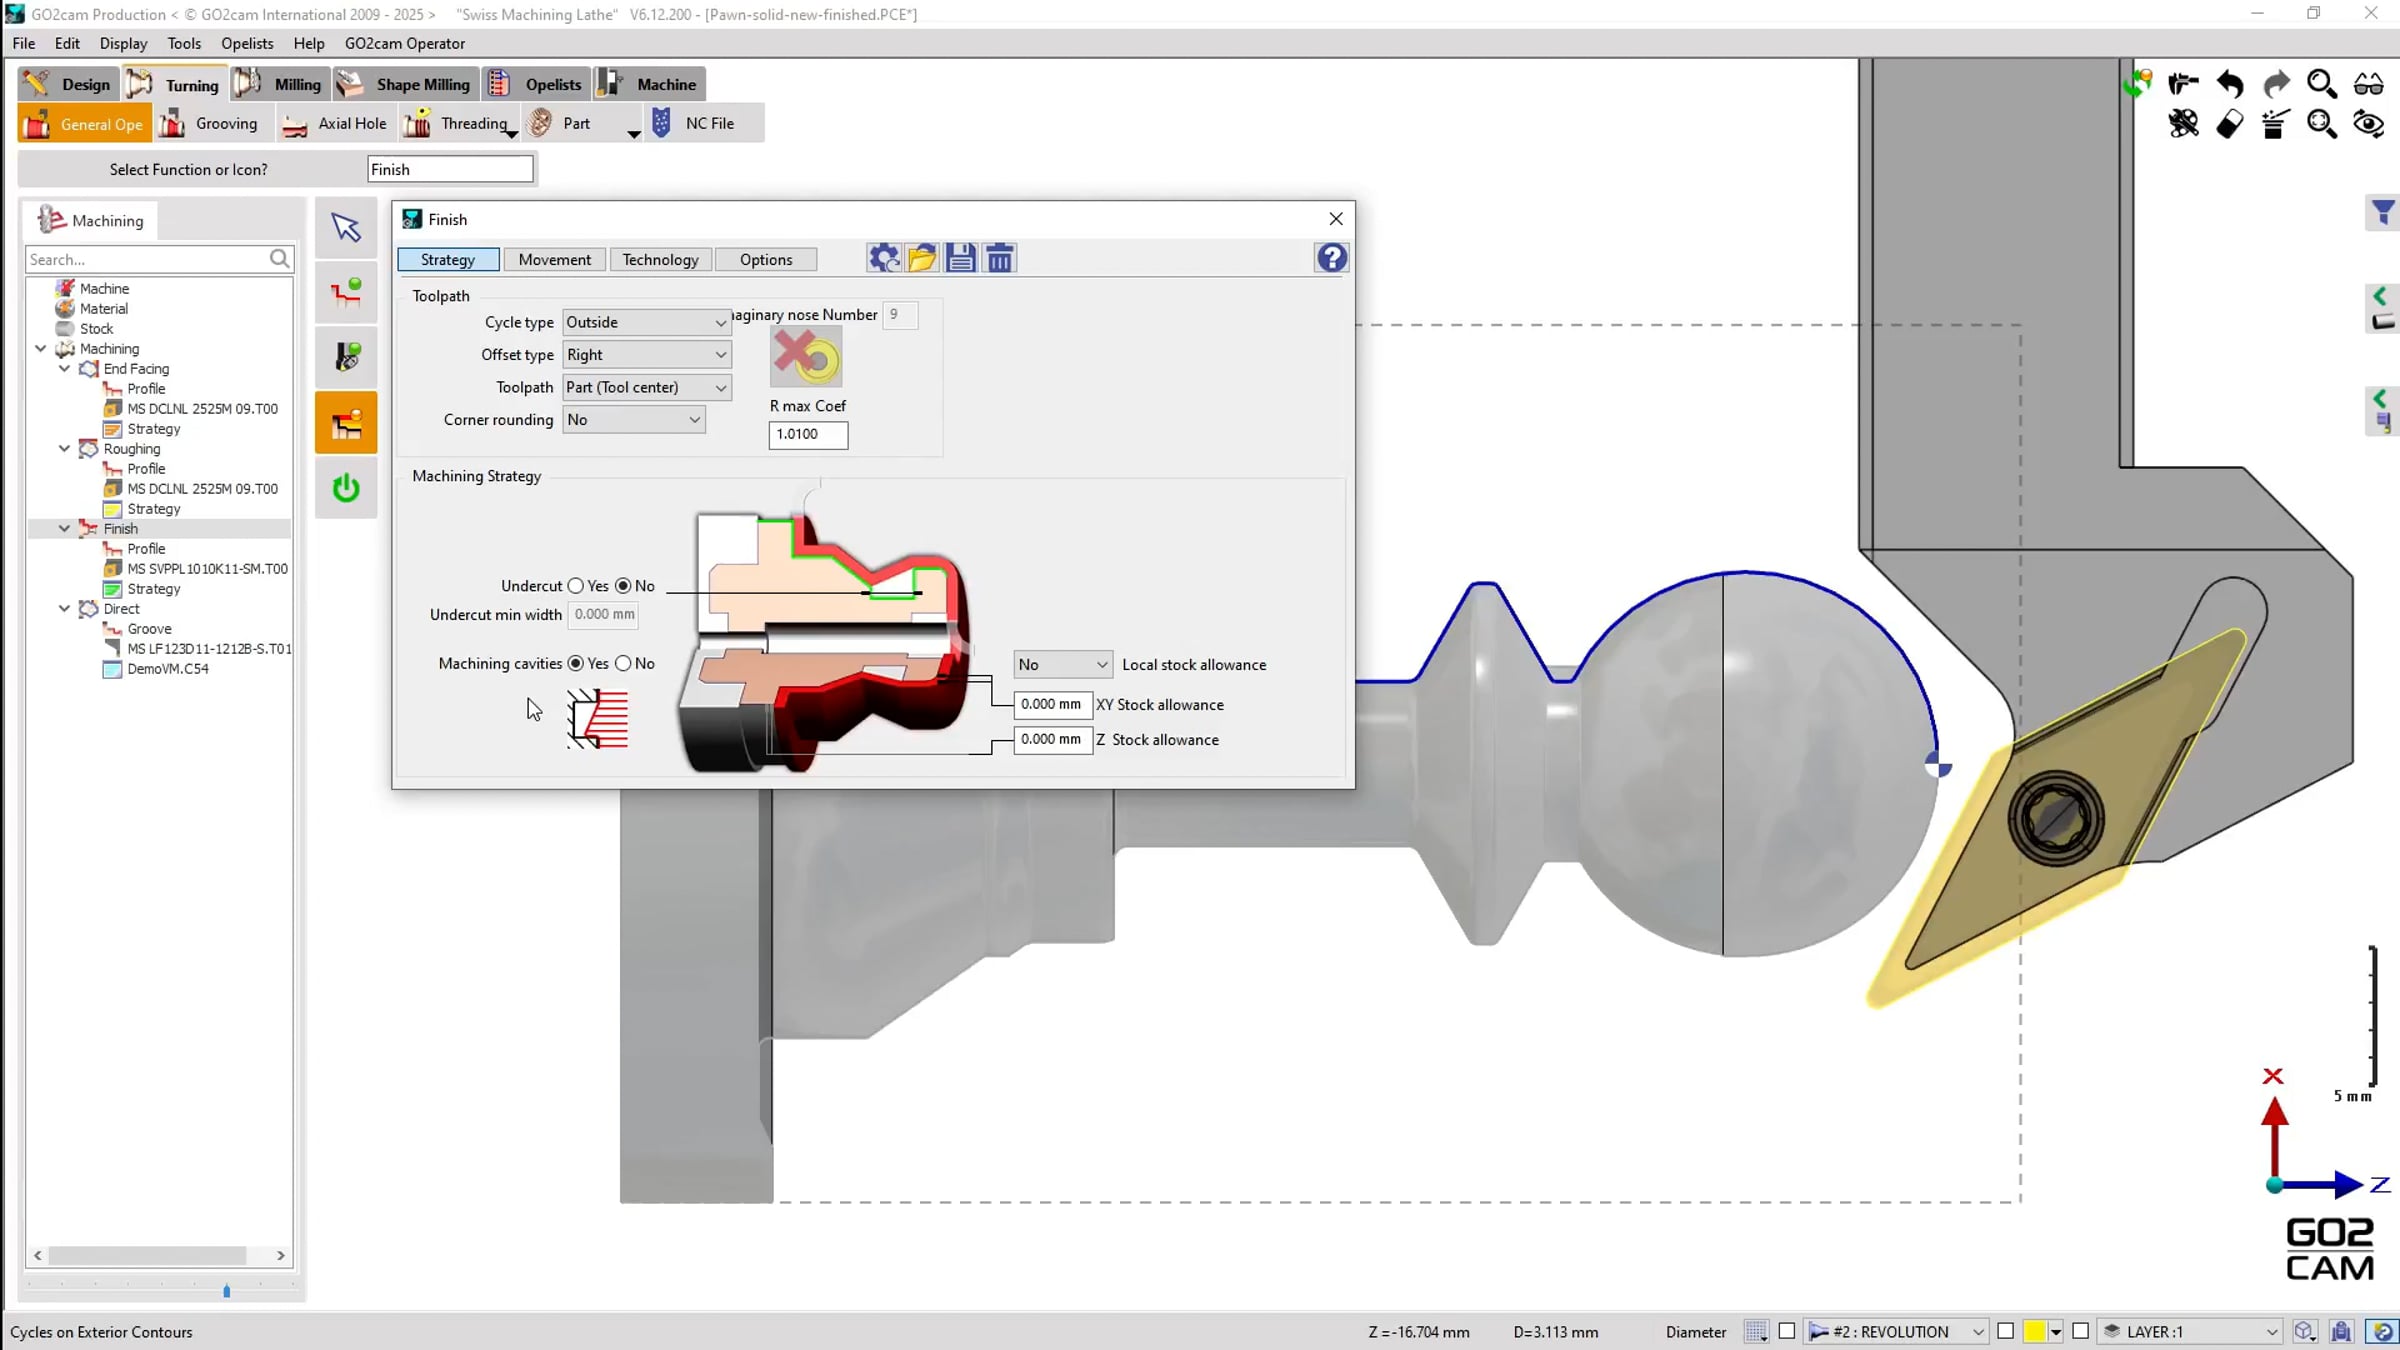Open the Offset type dropdown
The width and height of the screenshot is (2400, 1350).
coord(646,355)
